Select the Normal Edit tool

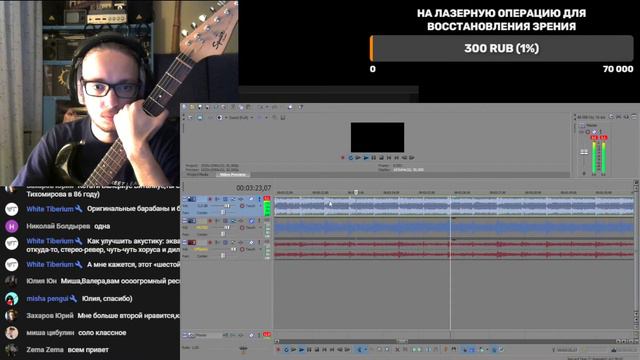[360, 349]
